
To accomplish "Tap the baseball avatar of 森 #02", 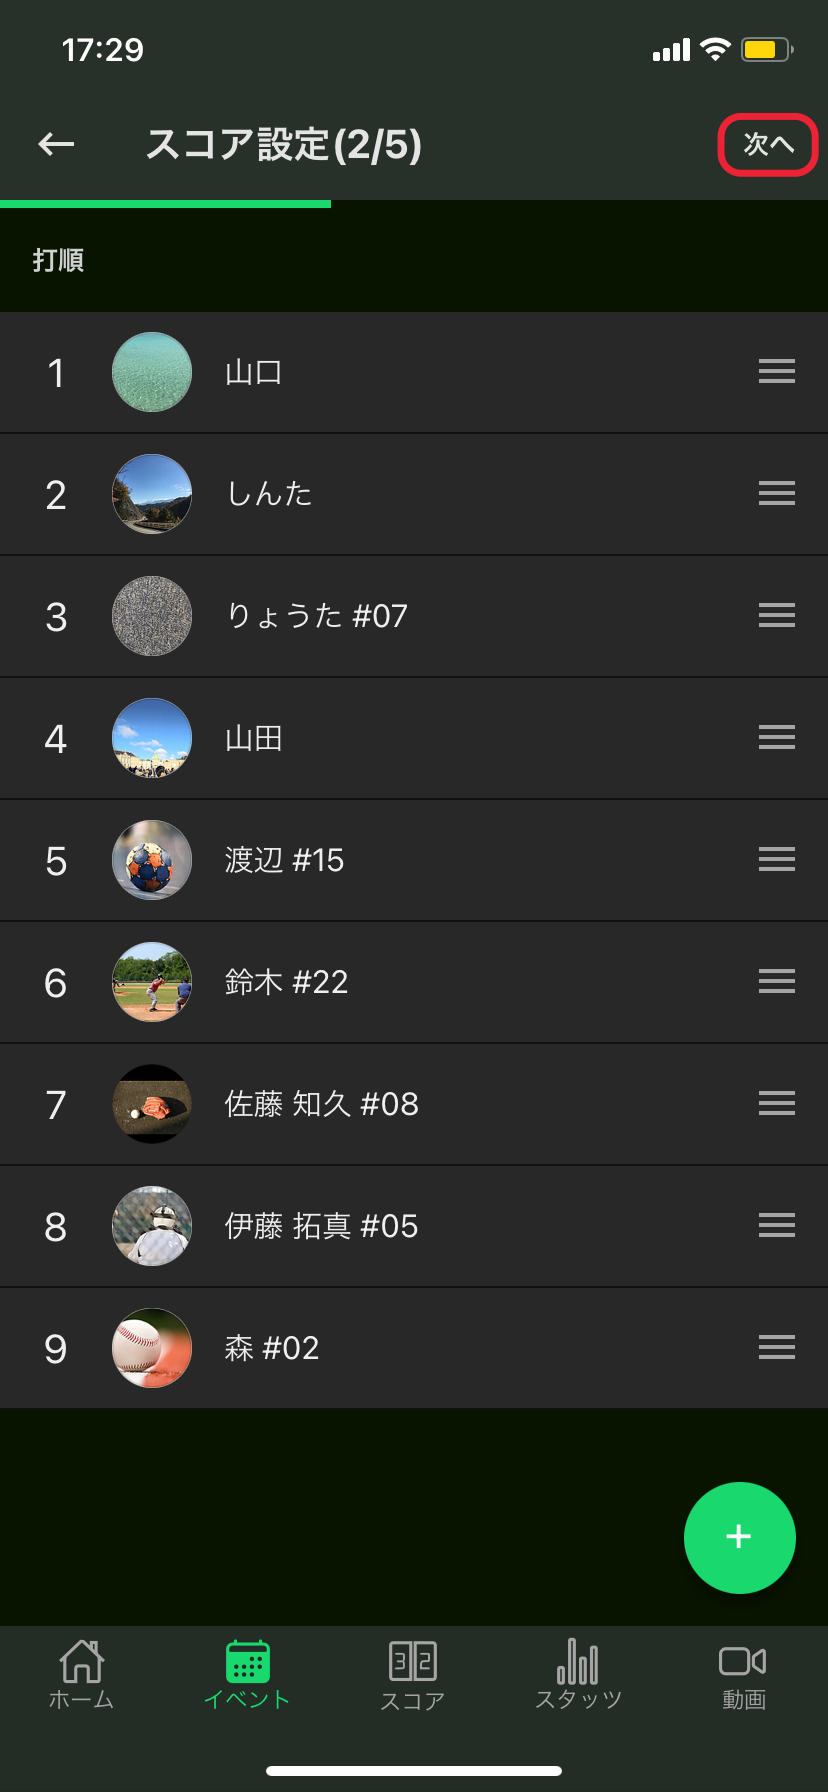I will (x=152, y=1348).
